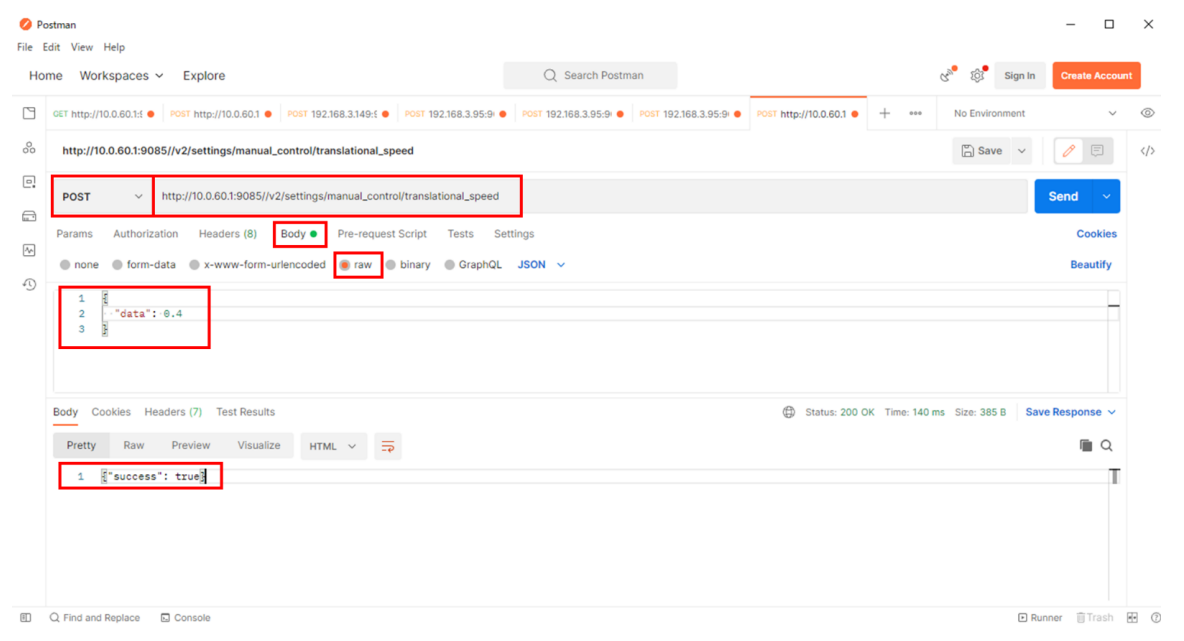Switch to the Pre-request Script tab
Screen dimensions: 1184x641
[x=382, y=234]
